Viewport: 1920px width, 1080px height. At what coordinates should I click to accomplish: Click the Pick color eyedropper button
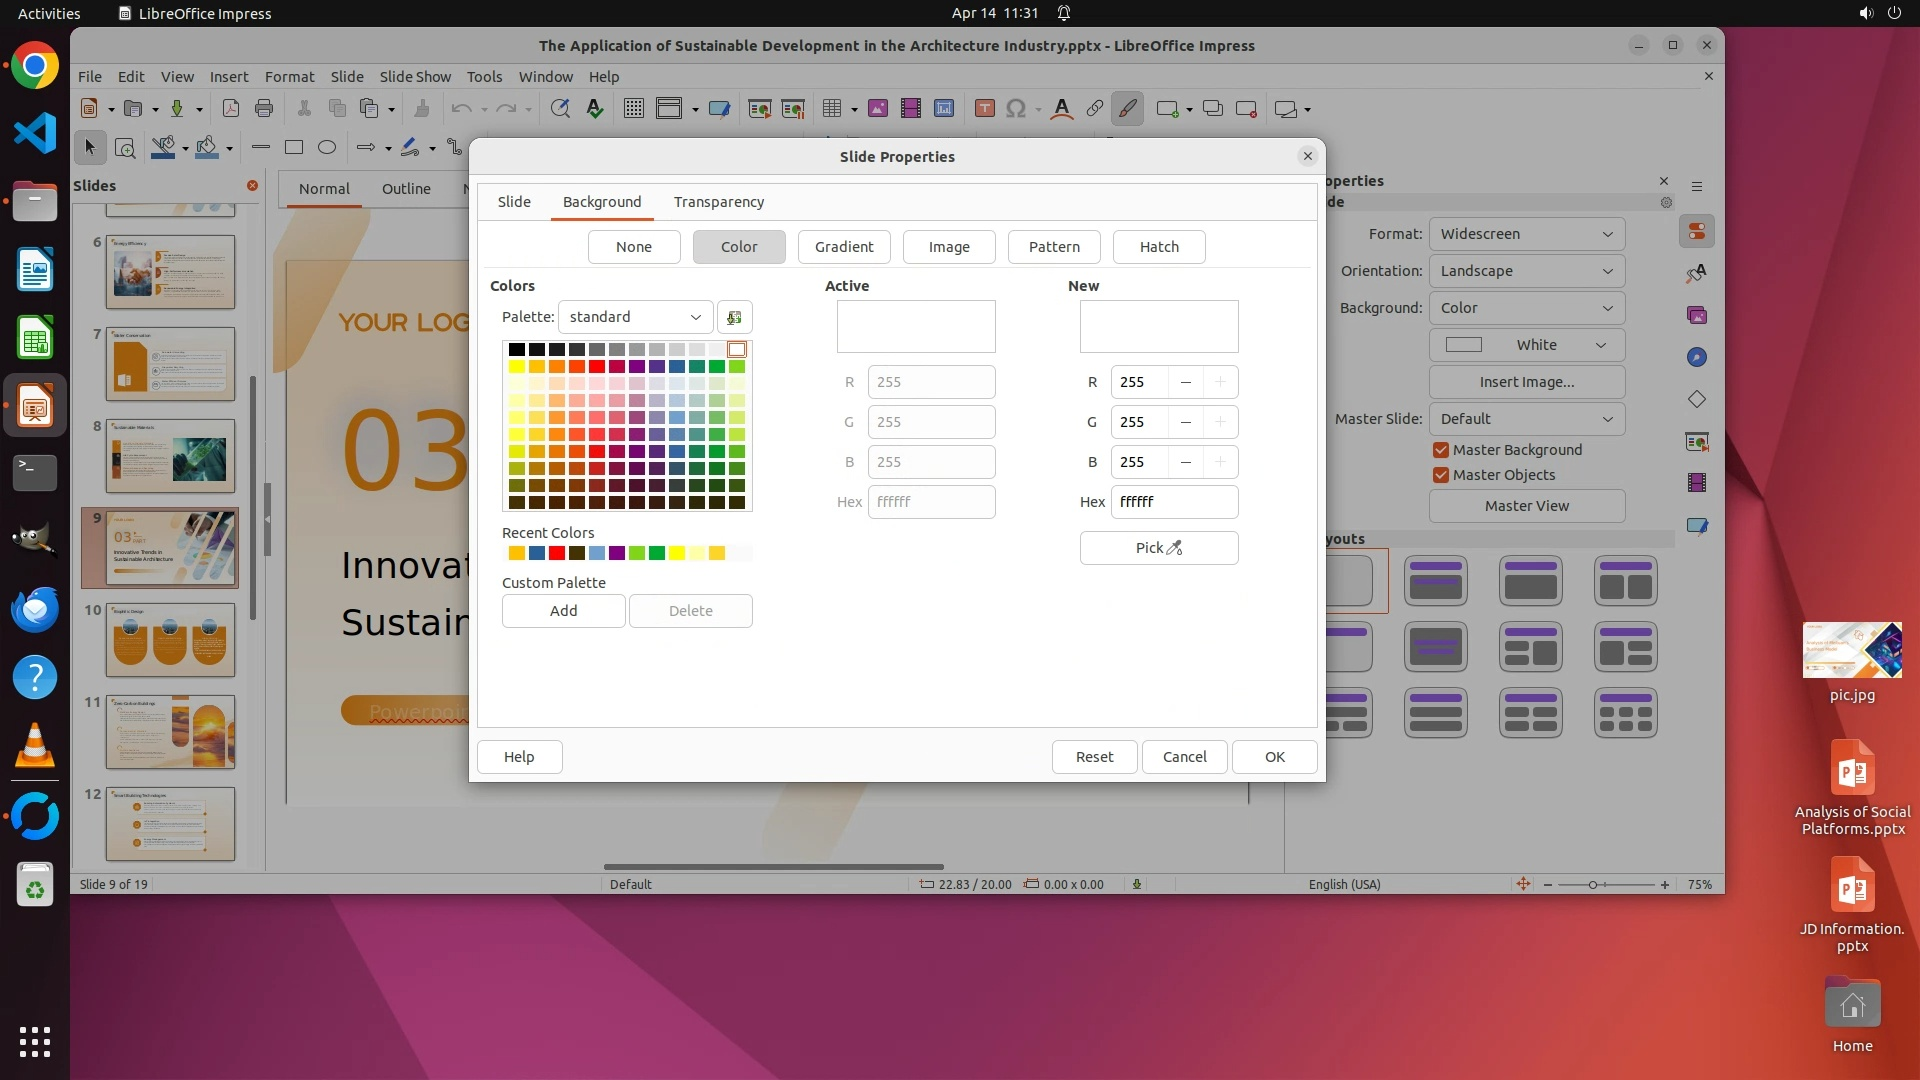coord(1158,548)
